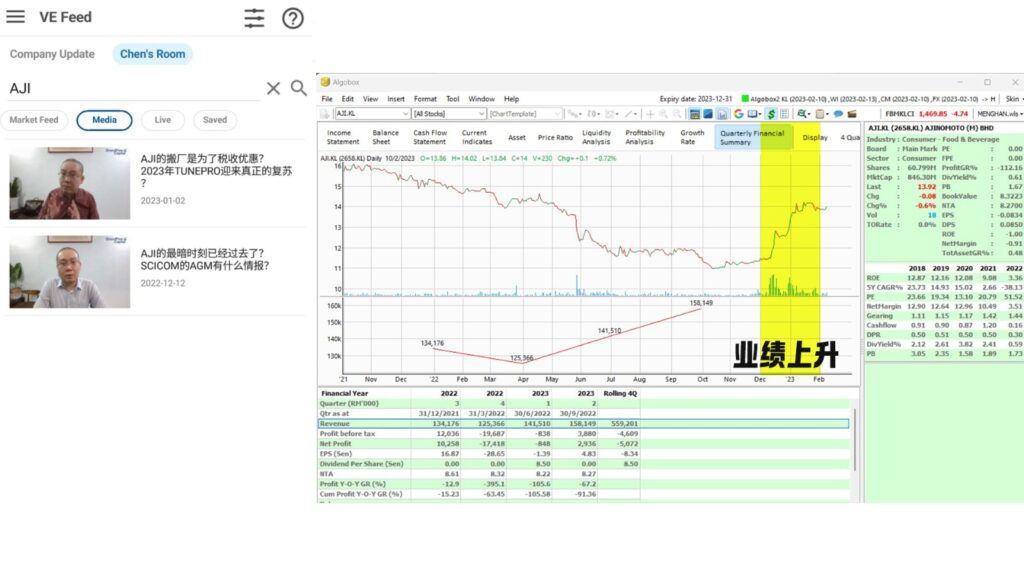
Task: Open the Help menu
Action: point(511,99)
